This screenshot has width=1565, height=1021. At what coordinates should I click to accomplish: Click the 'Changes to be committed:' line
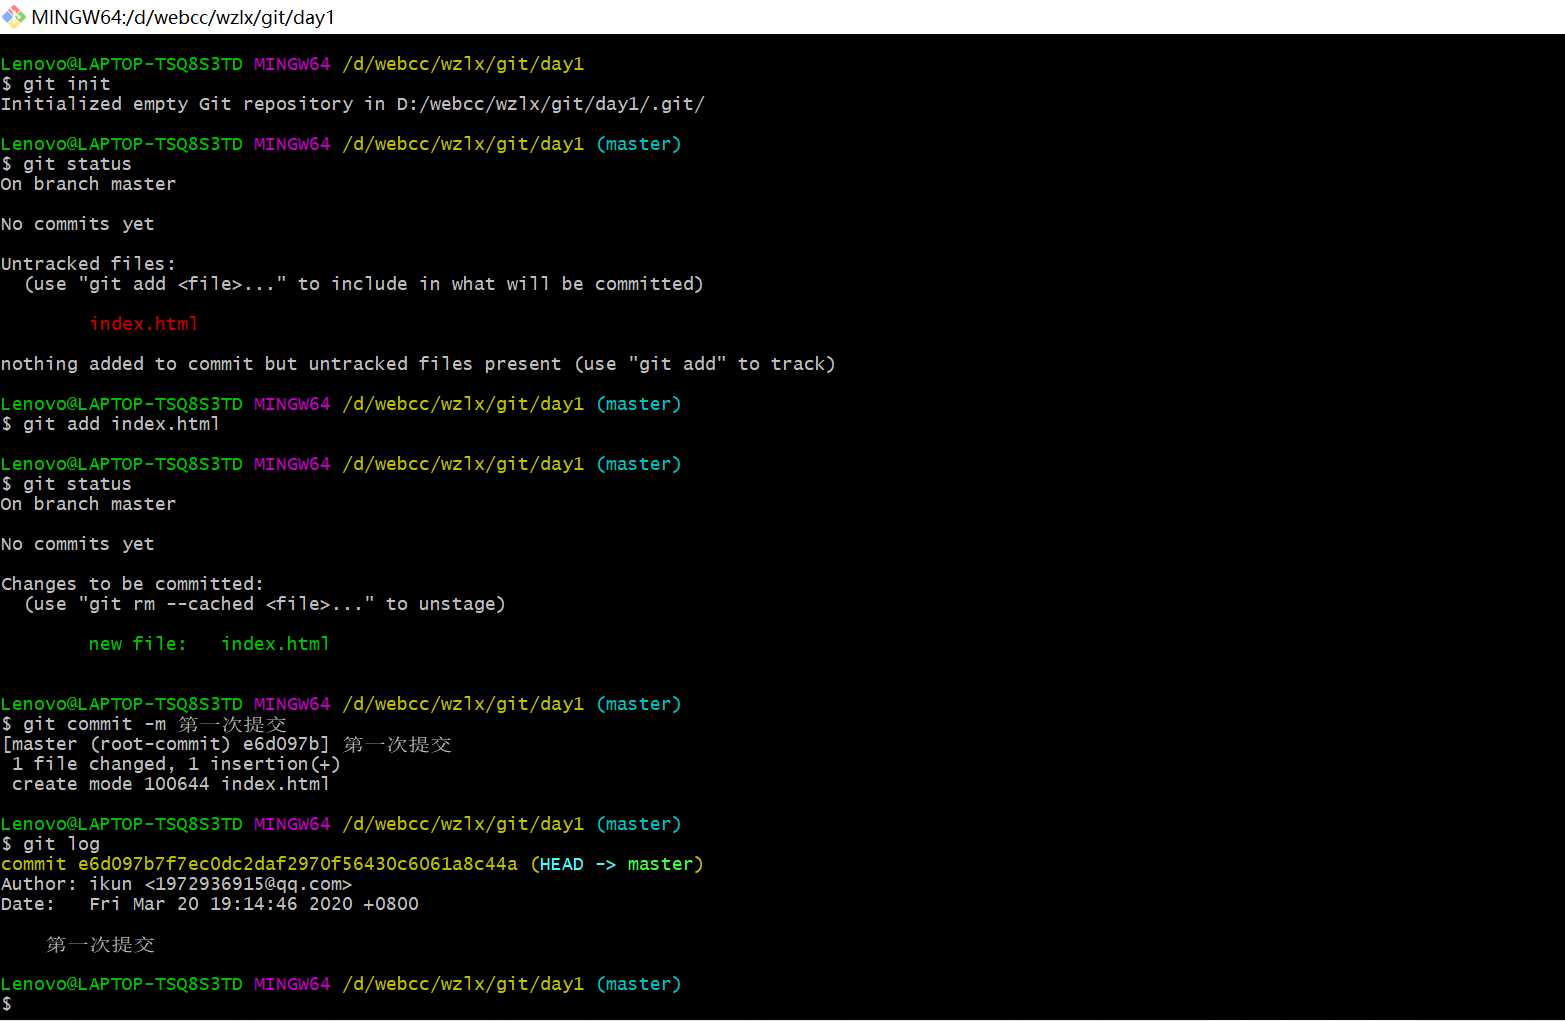click(132, 584)
